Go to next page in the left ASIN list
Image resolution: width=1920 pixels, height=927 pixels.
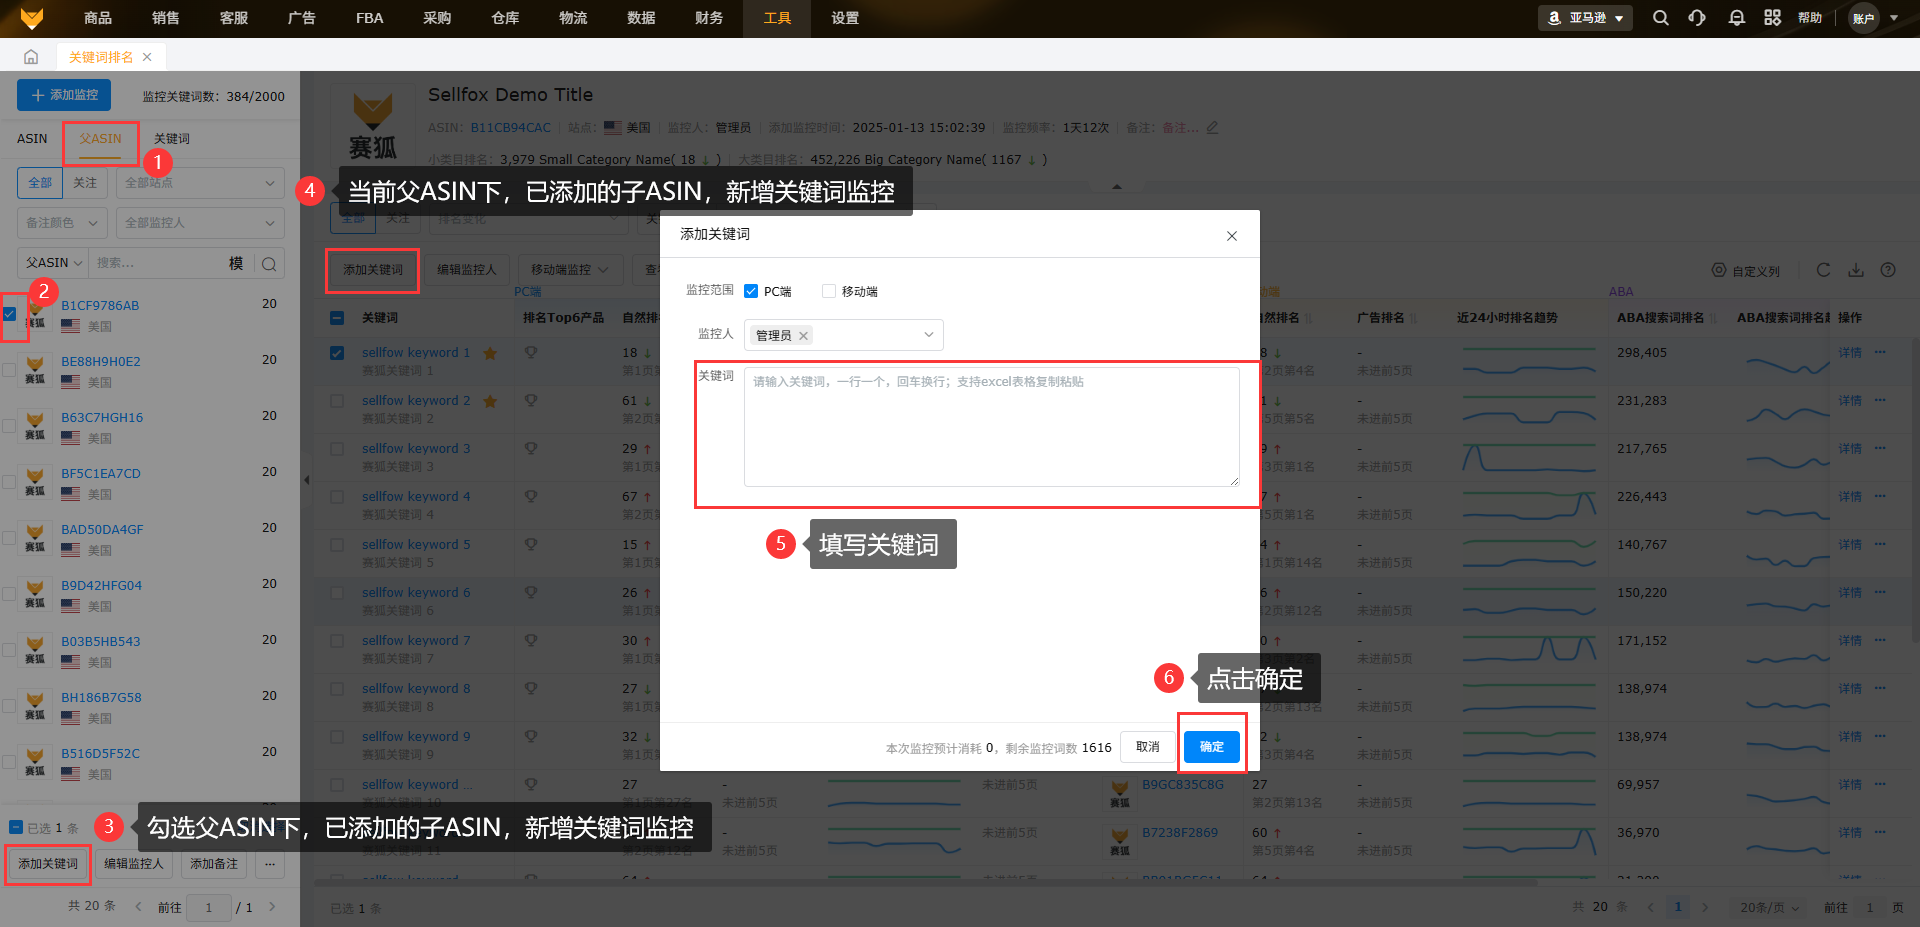(272, 907)
